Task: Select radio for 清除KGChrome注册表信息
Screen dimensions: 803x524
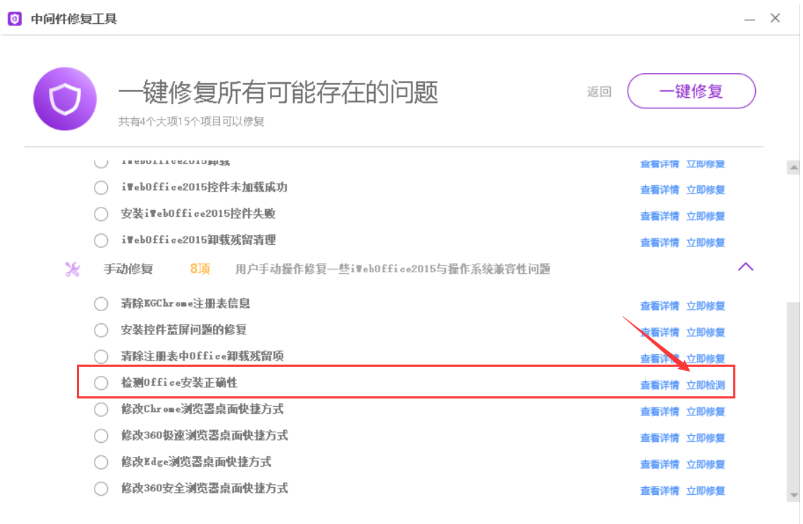Action: pos(101,304)
